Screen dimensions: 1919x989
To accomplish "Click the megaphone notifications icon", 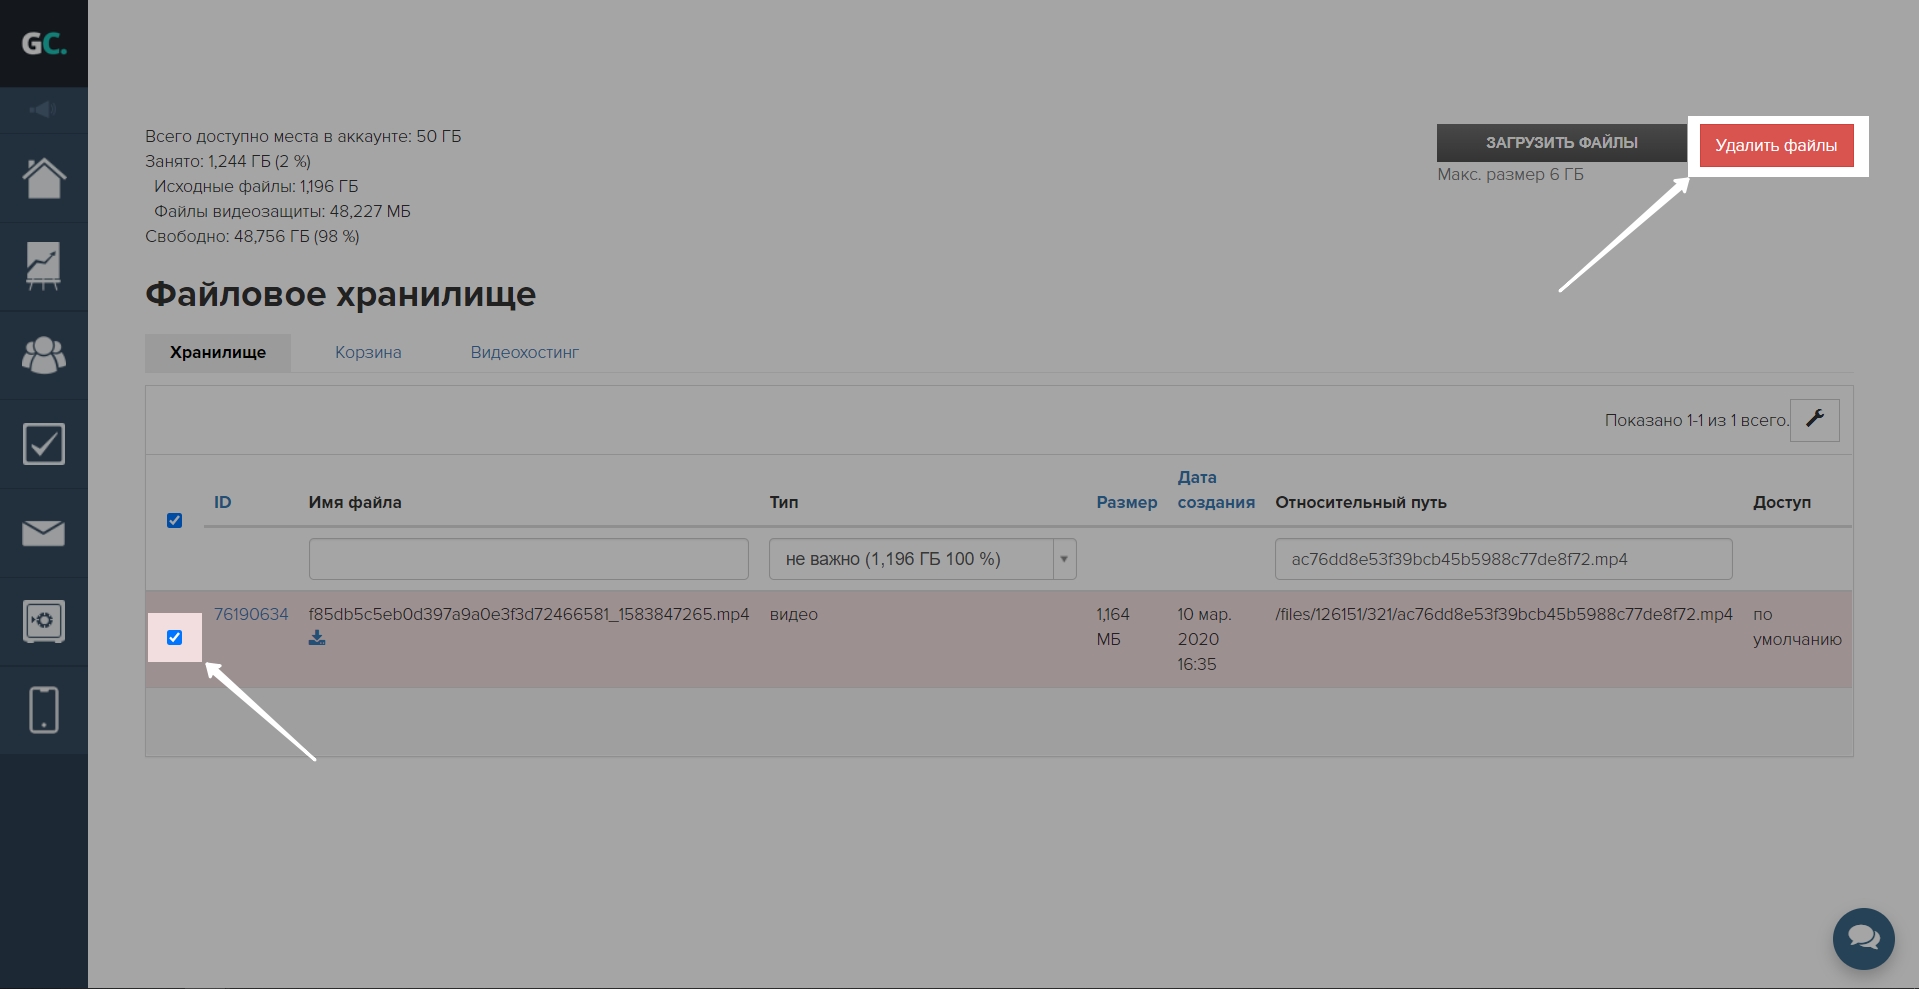I will [x=43, y=109].
